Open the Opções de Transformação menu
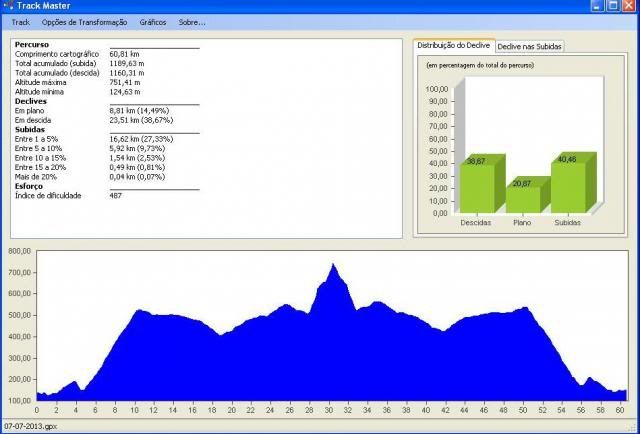640x434 pixels. [84, 22]
